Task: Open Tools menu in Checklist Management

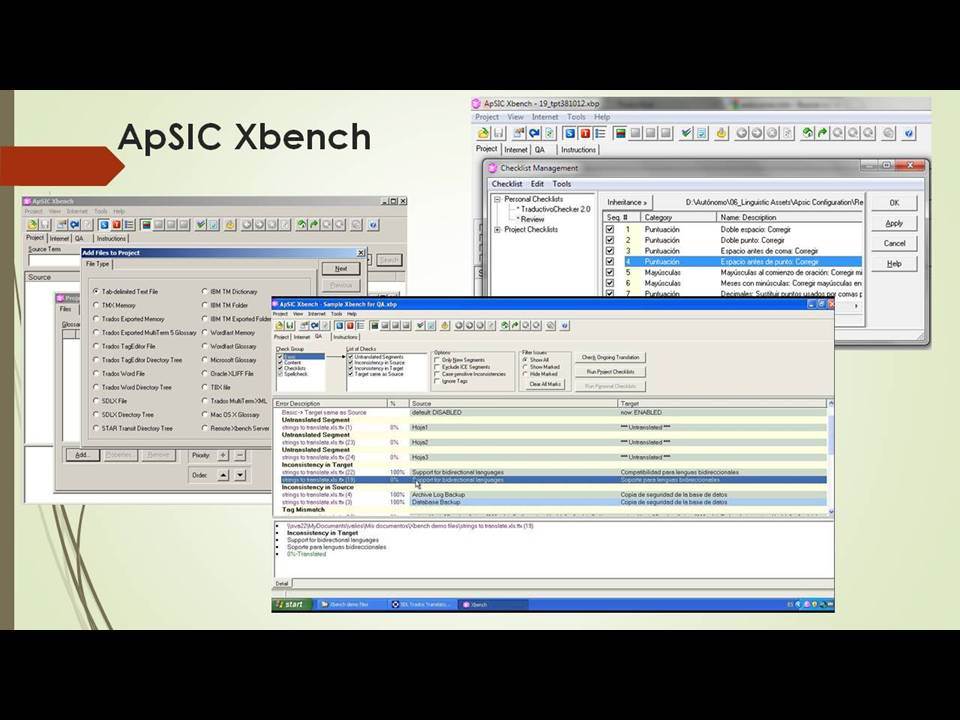Action: point(561,184)
